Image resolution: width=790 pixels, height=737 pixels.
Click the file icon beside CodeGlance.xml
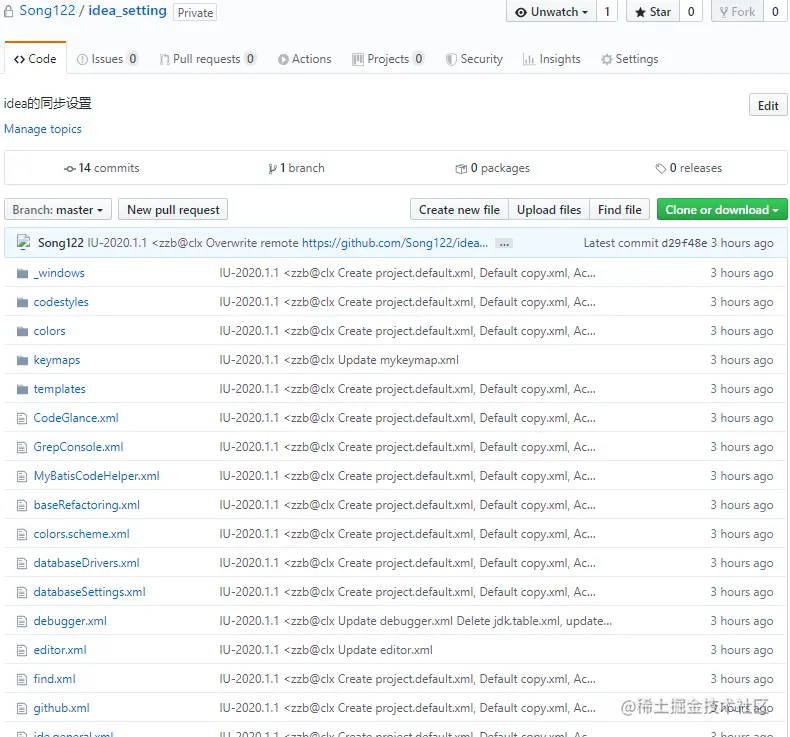22,418
